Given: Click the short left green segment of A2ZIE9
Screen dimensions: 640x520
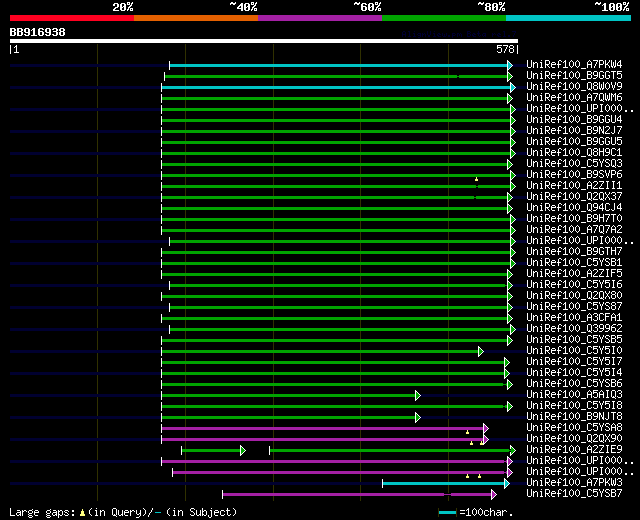Looking at the screenshot, I should (x=211, y=451).
